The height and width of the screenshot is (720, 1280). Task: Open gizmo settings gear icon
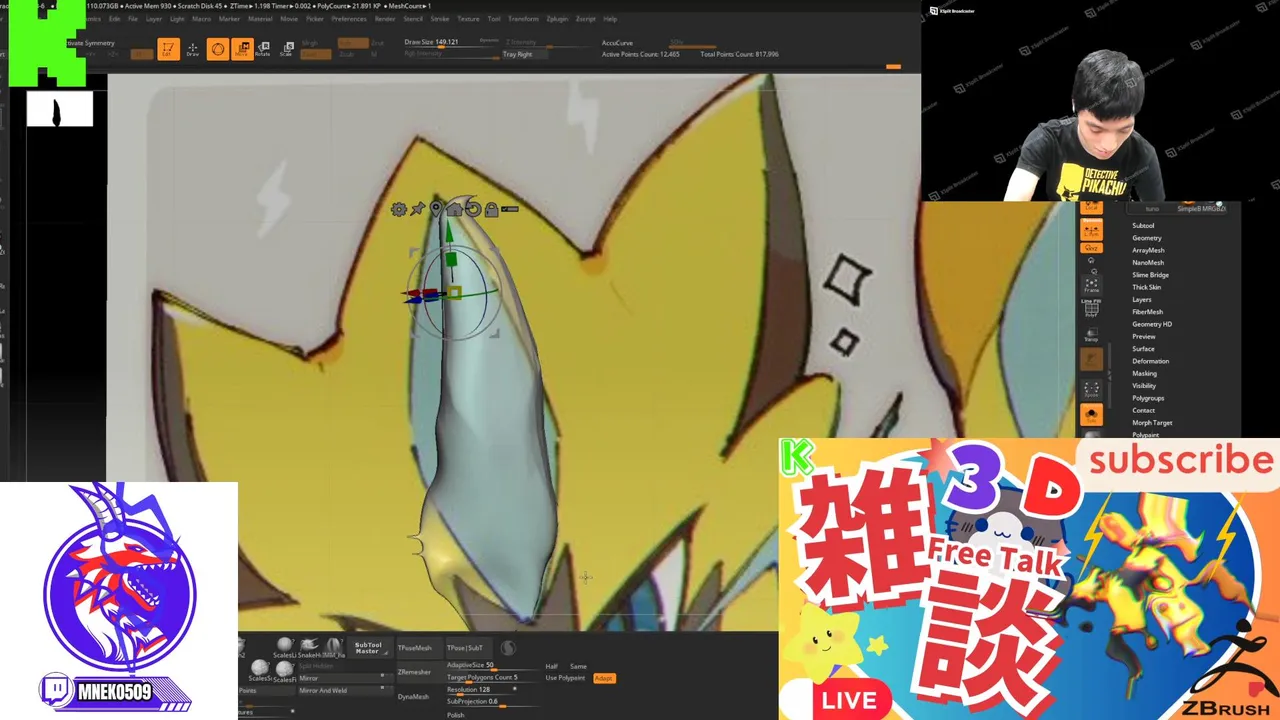coord(399,209)
